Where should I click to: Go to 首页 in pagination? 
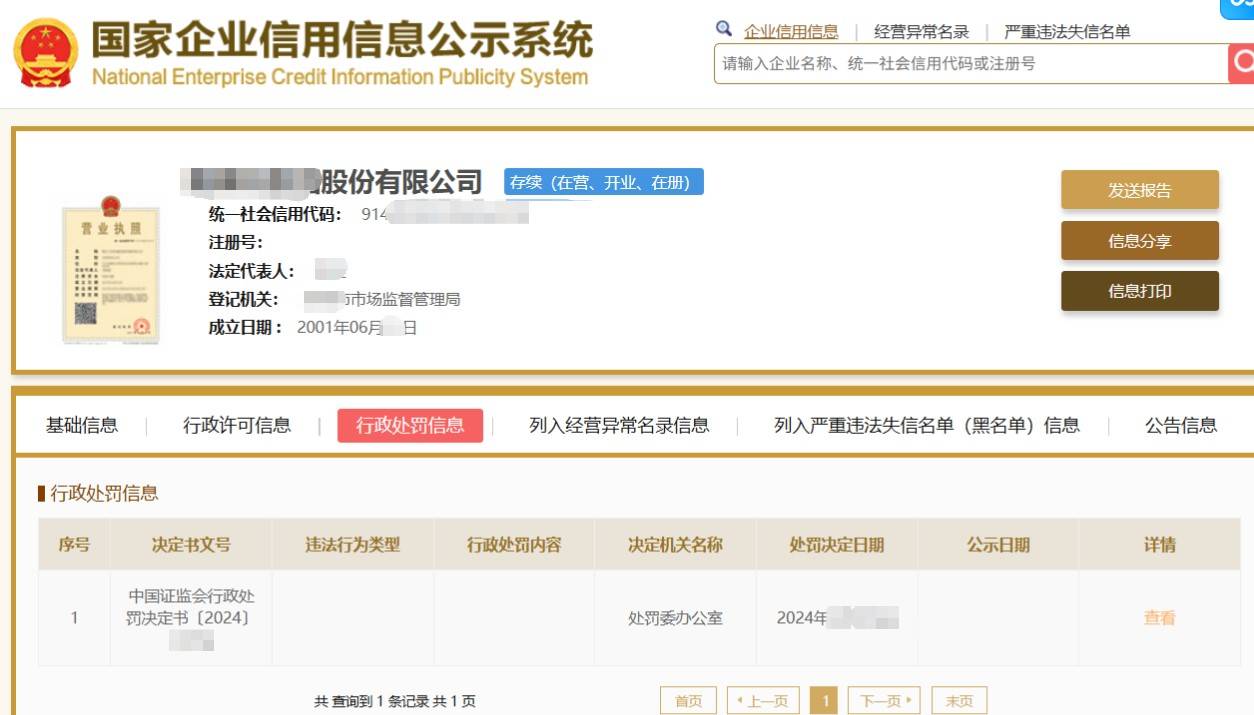[x=688, y=701]
